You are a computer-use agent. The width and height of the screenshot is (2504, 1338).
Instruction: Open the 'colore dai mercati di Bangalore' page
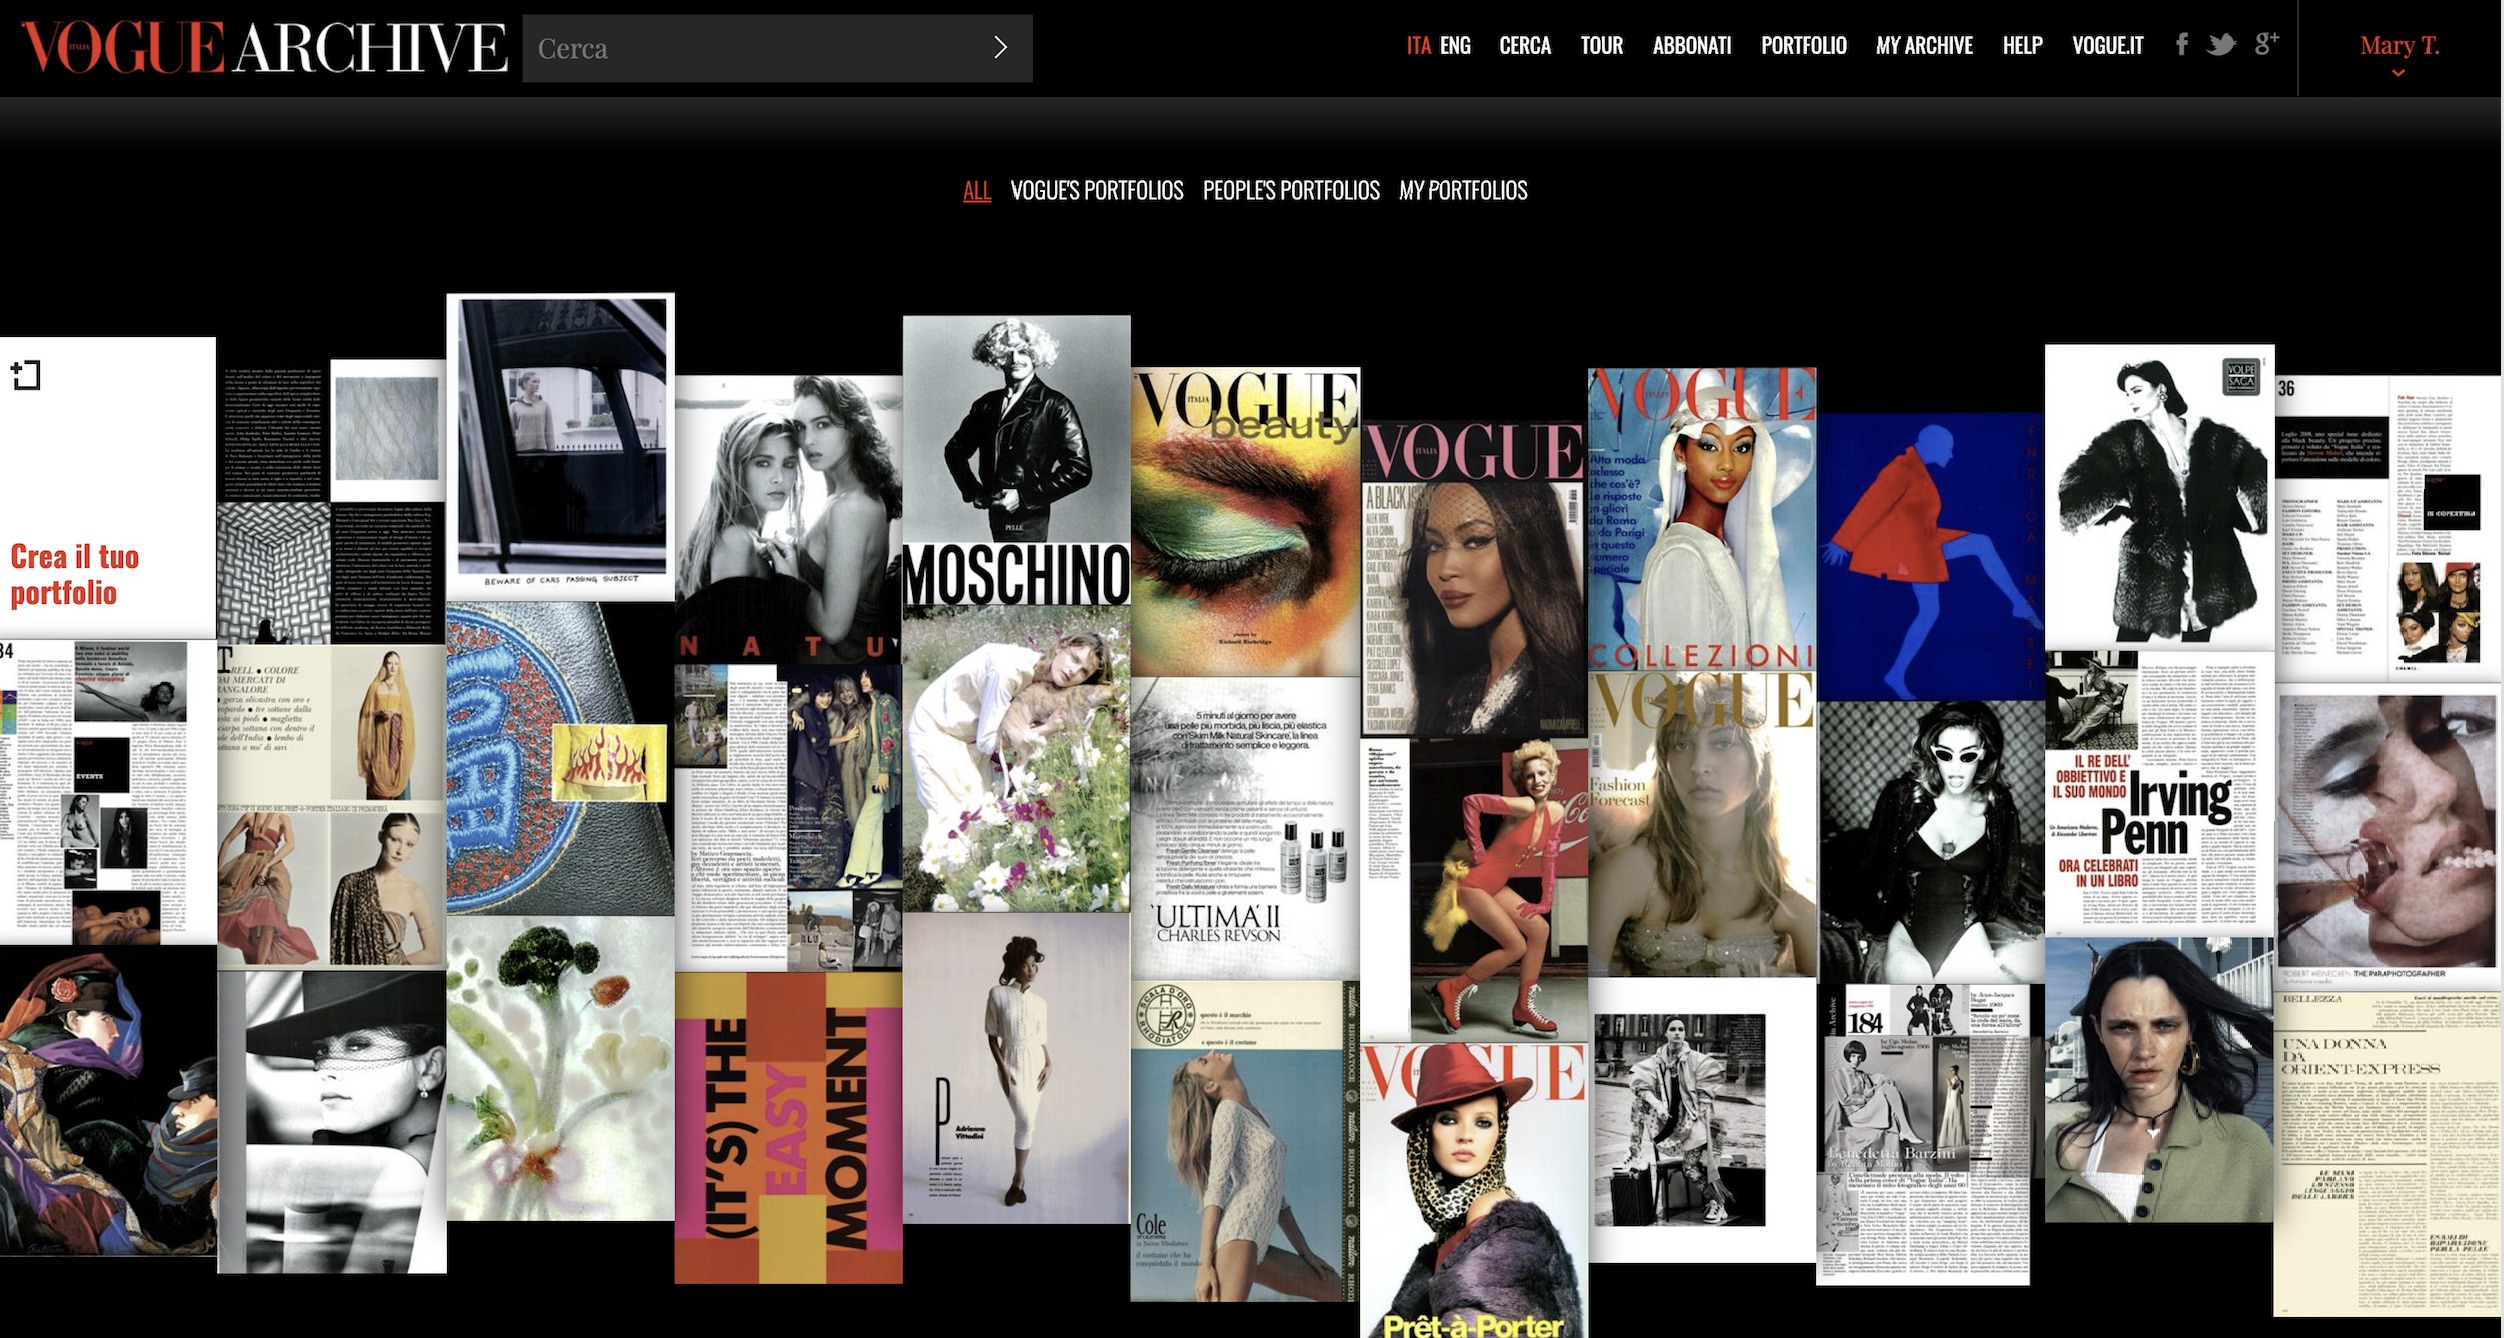tap(332, 806)
